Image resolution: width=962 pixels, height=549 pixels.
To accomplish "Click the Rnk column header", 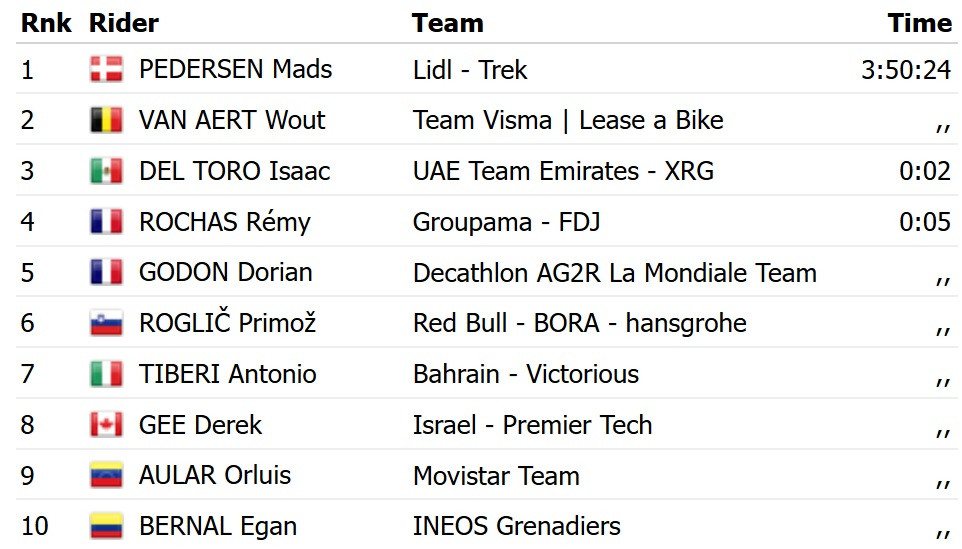I will pyautogui.click(x=46, y=23).
